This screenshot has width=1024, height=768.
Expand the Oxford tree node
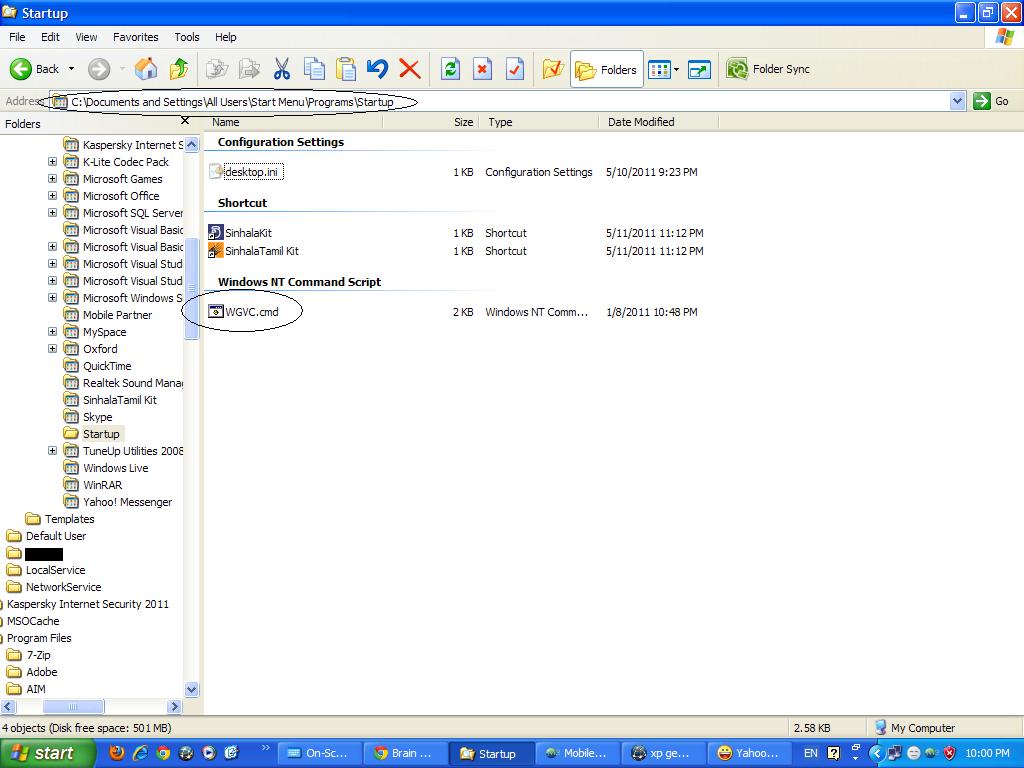52,348
